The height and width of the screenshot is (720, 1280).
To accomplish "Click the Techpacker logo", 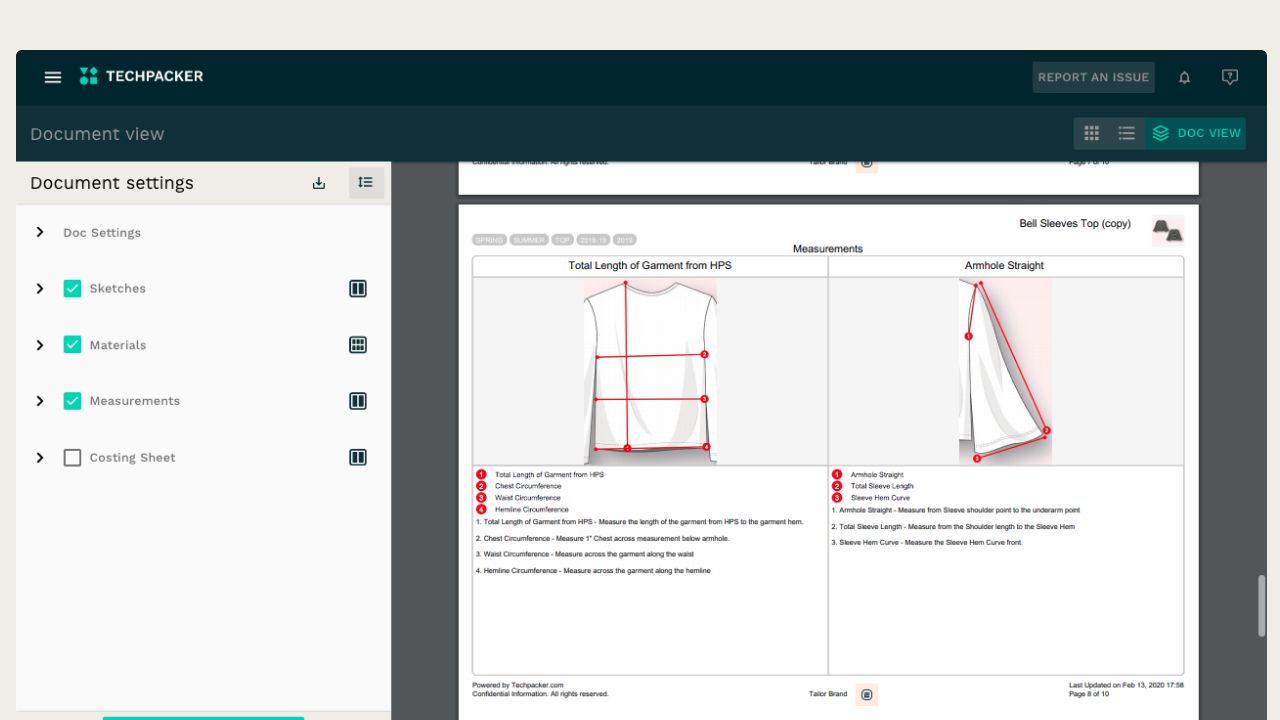I will tap(141, 76).
